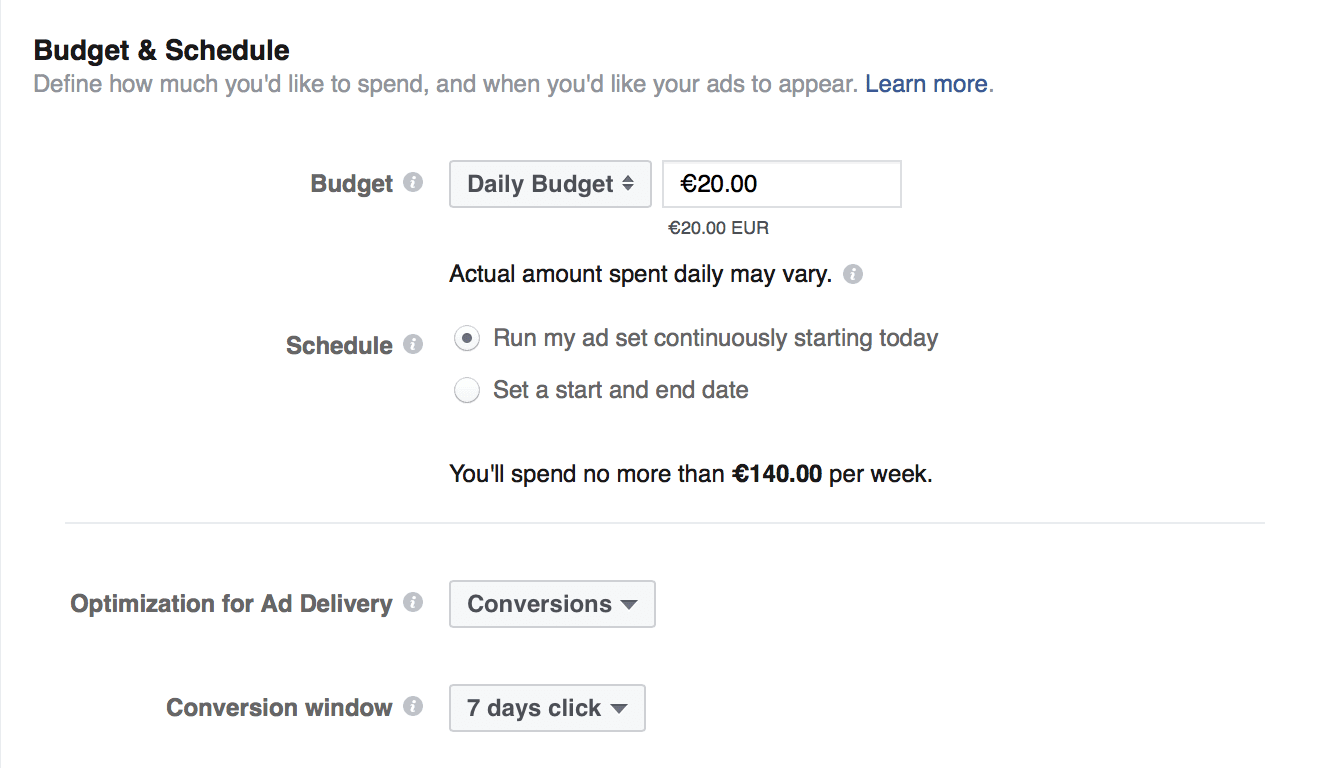Show info for Conversion window
Screen dimensions: 1319x768
point(413,707)
